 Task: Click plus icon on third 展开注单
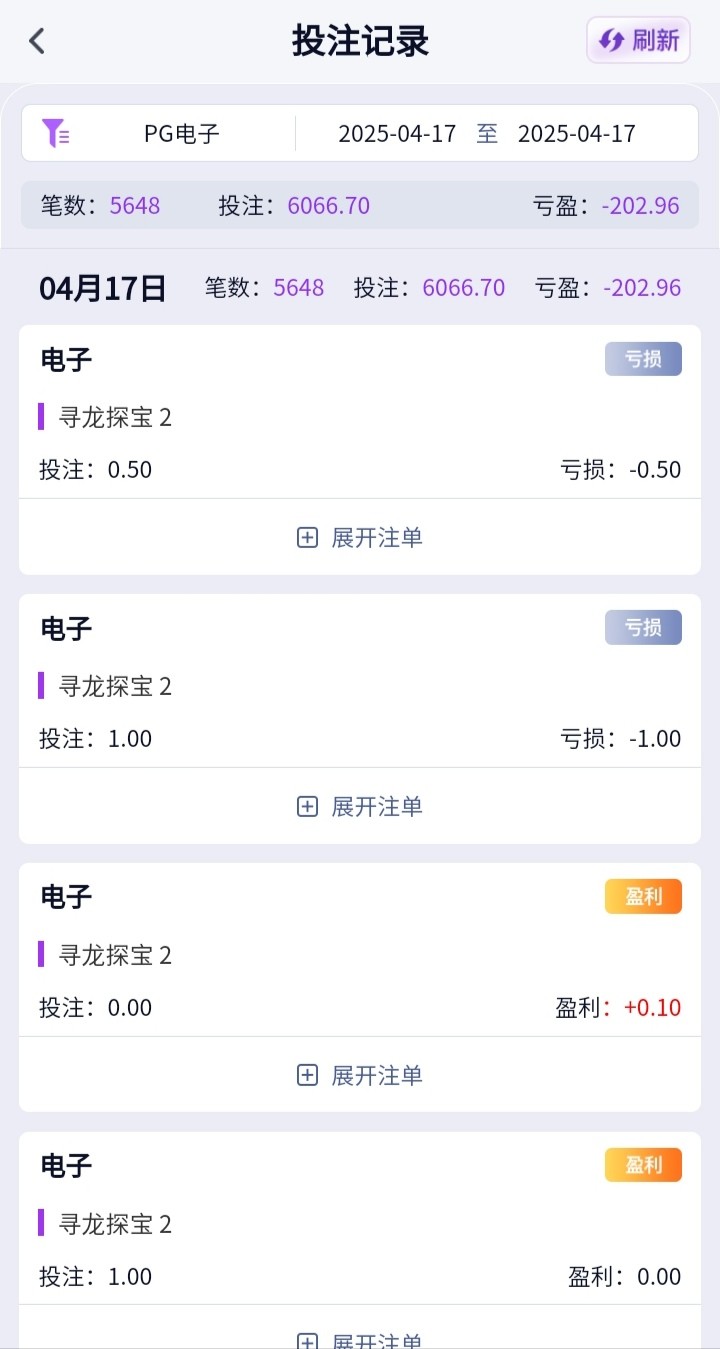tap(308, 1075)
